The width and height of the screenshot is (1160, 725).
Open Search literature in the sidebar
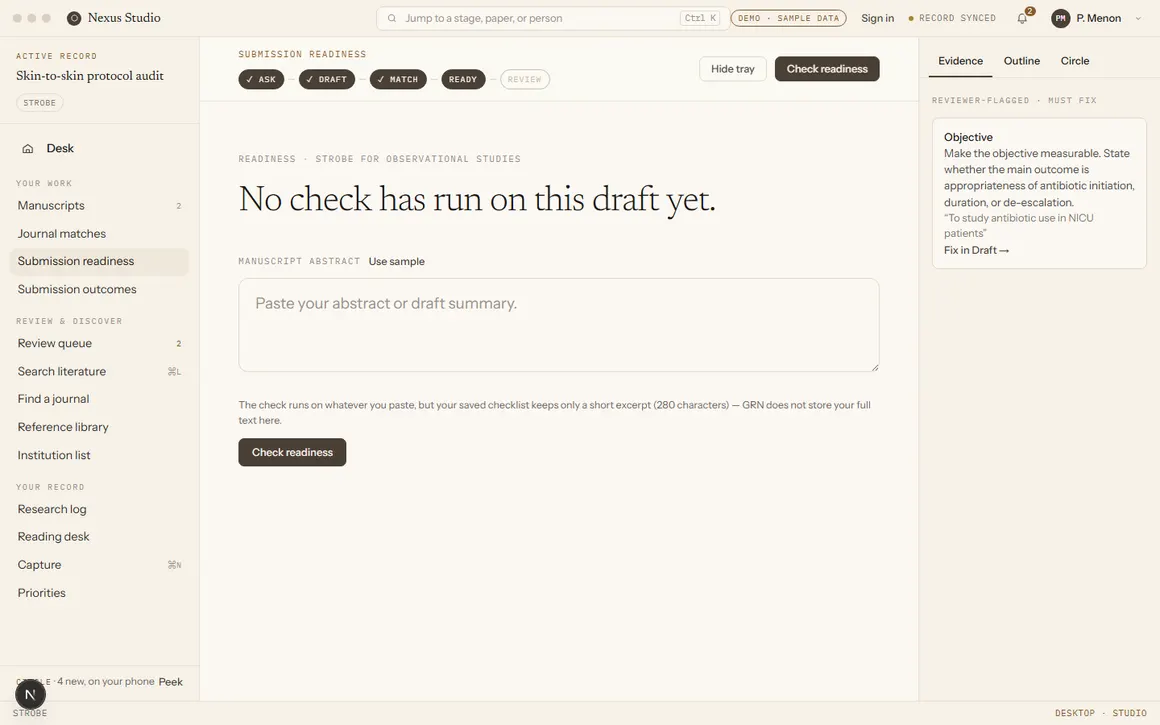pyautogui.click(x=99, y=371)
